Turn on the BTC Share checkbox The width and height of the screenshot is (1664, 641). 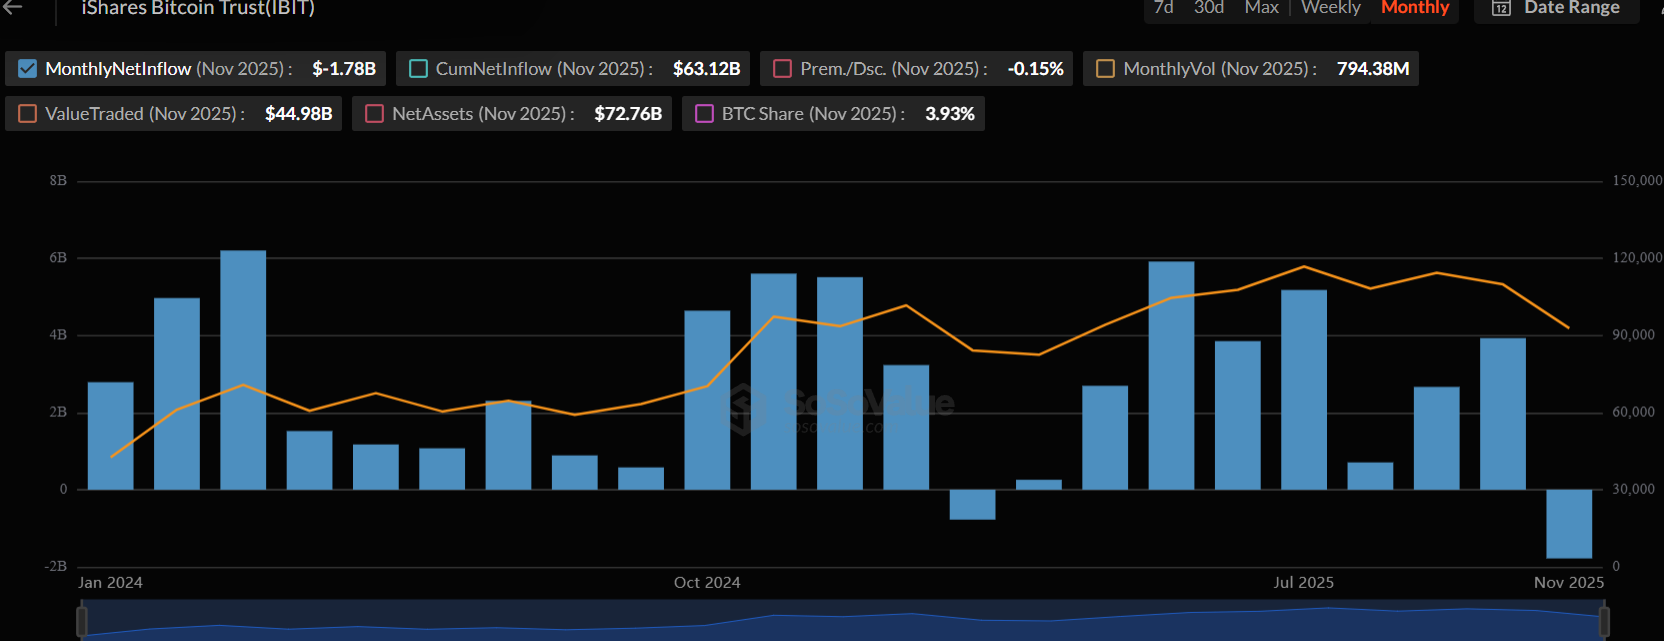[x=705, y=114]
